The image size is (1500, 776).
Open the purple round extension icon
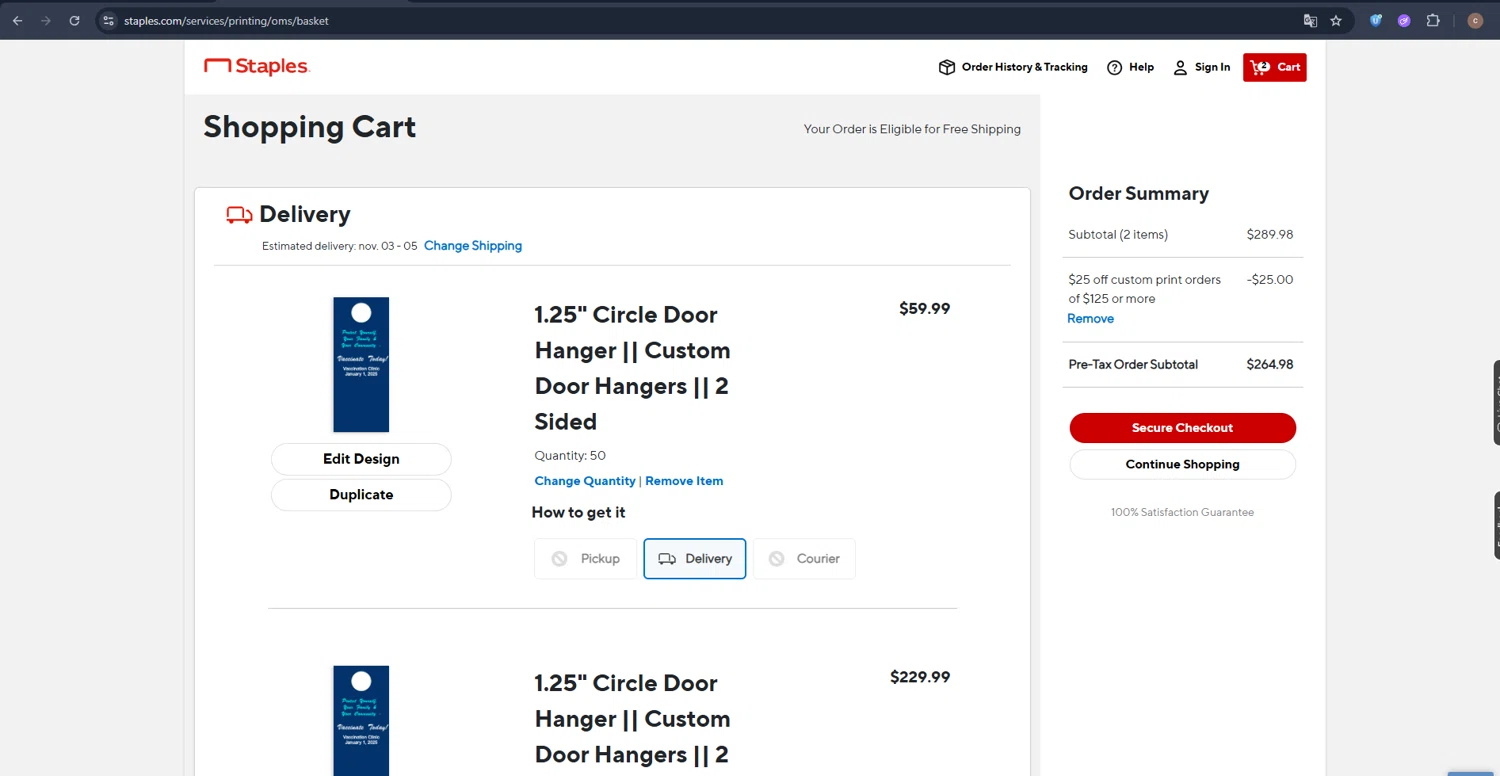click(x=1404, y=20)
